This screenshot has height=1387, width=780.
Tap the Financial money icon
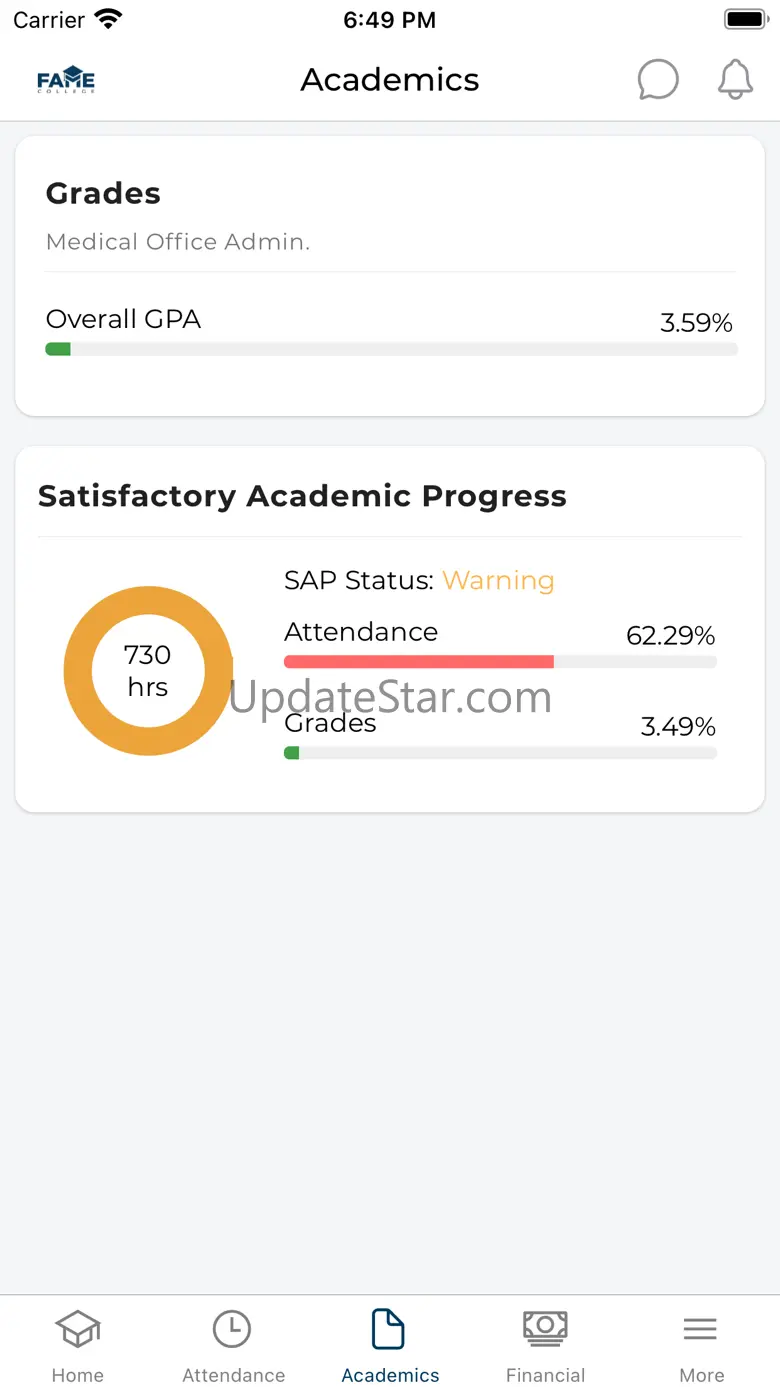pyautogui.click(x=545, y=1328)
